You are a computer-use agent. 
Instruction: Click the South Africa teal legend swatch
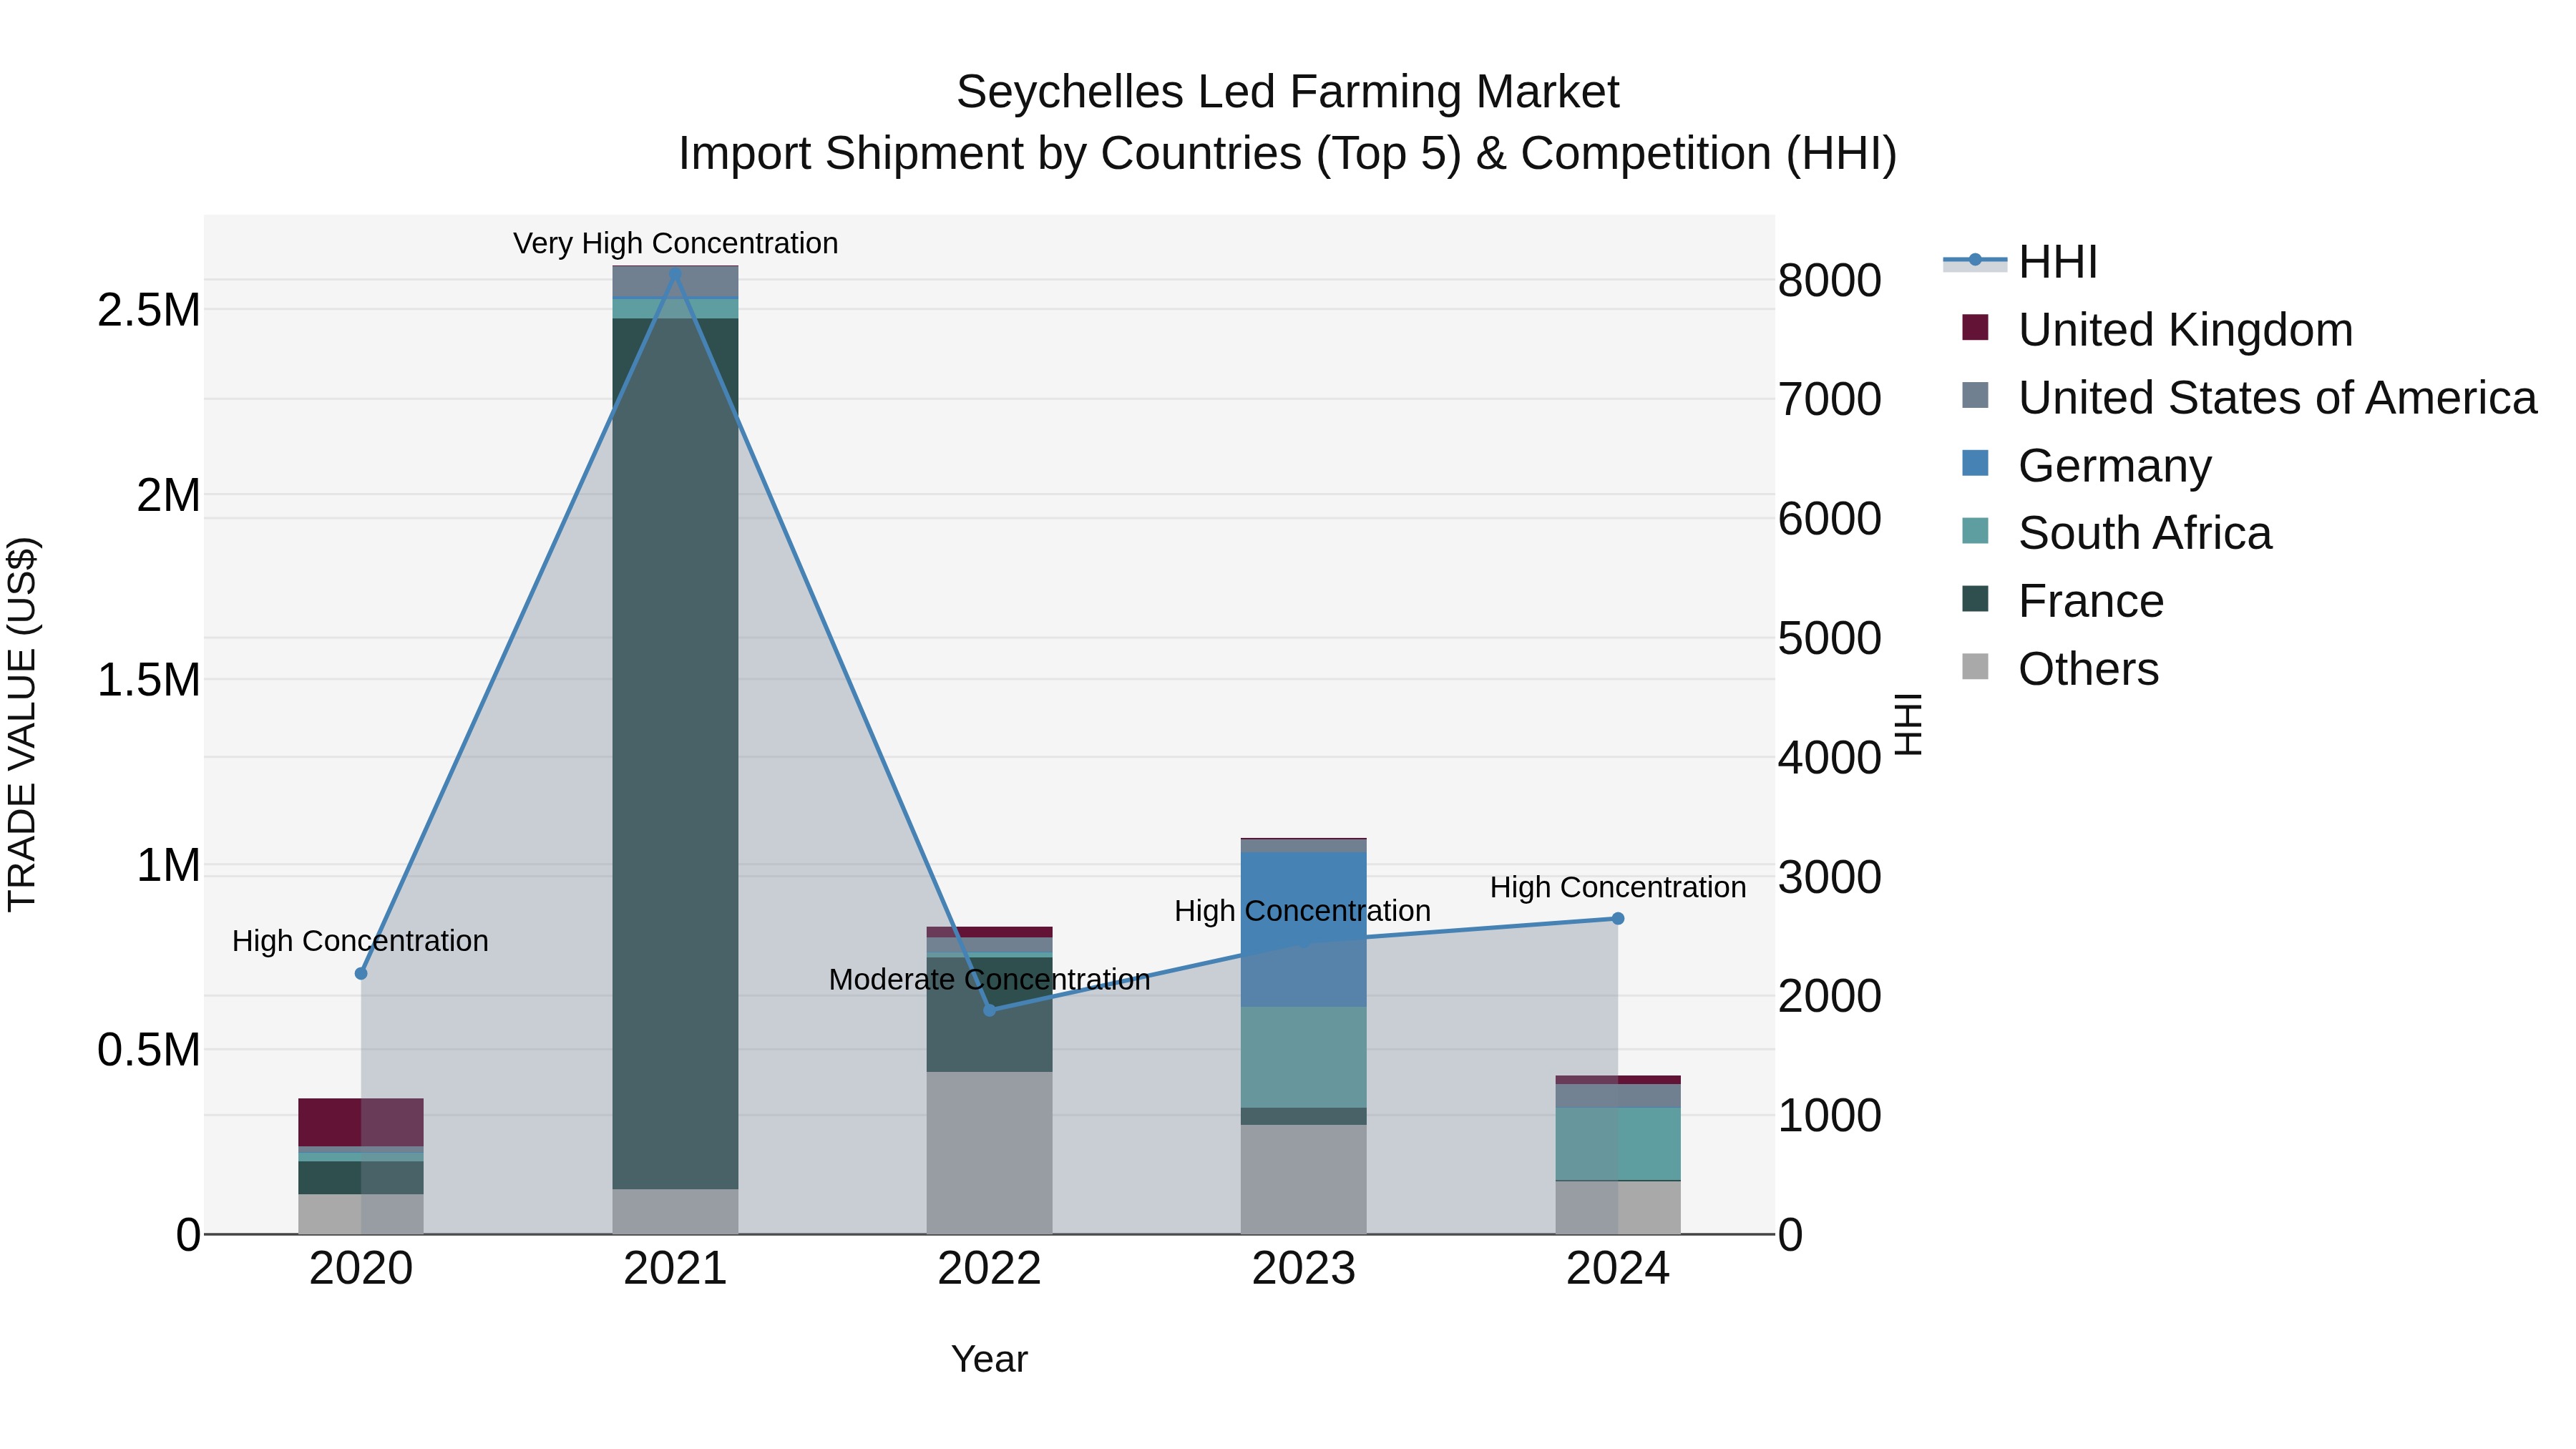[x=1975, y=531]
